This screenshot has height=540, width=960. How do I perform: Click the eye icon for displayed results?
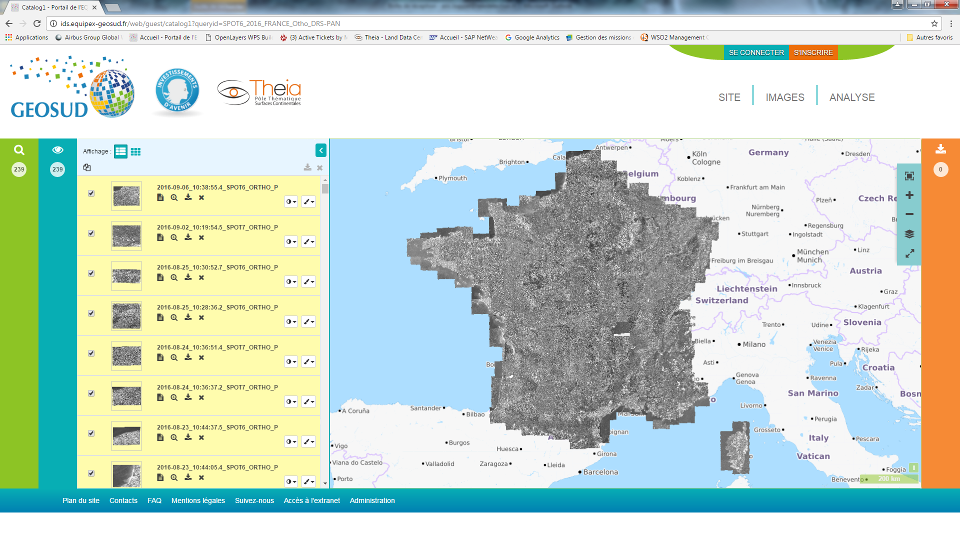click(x=58, y=150)
